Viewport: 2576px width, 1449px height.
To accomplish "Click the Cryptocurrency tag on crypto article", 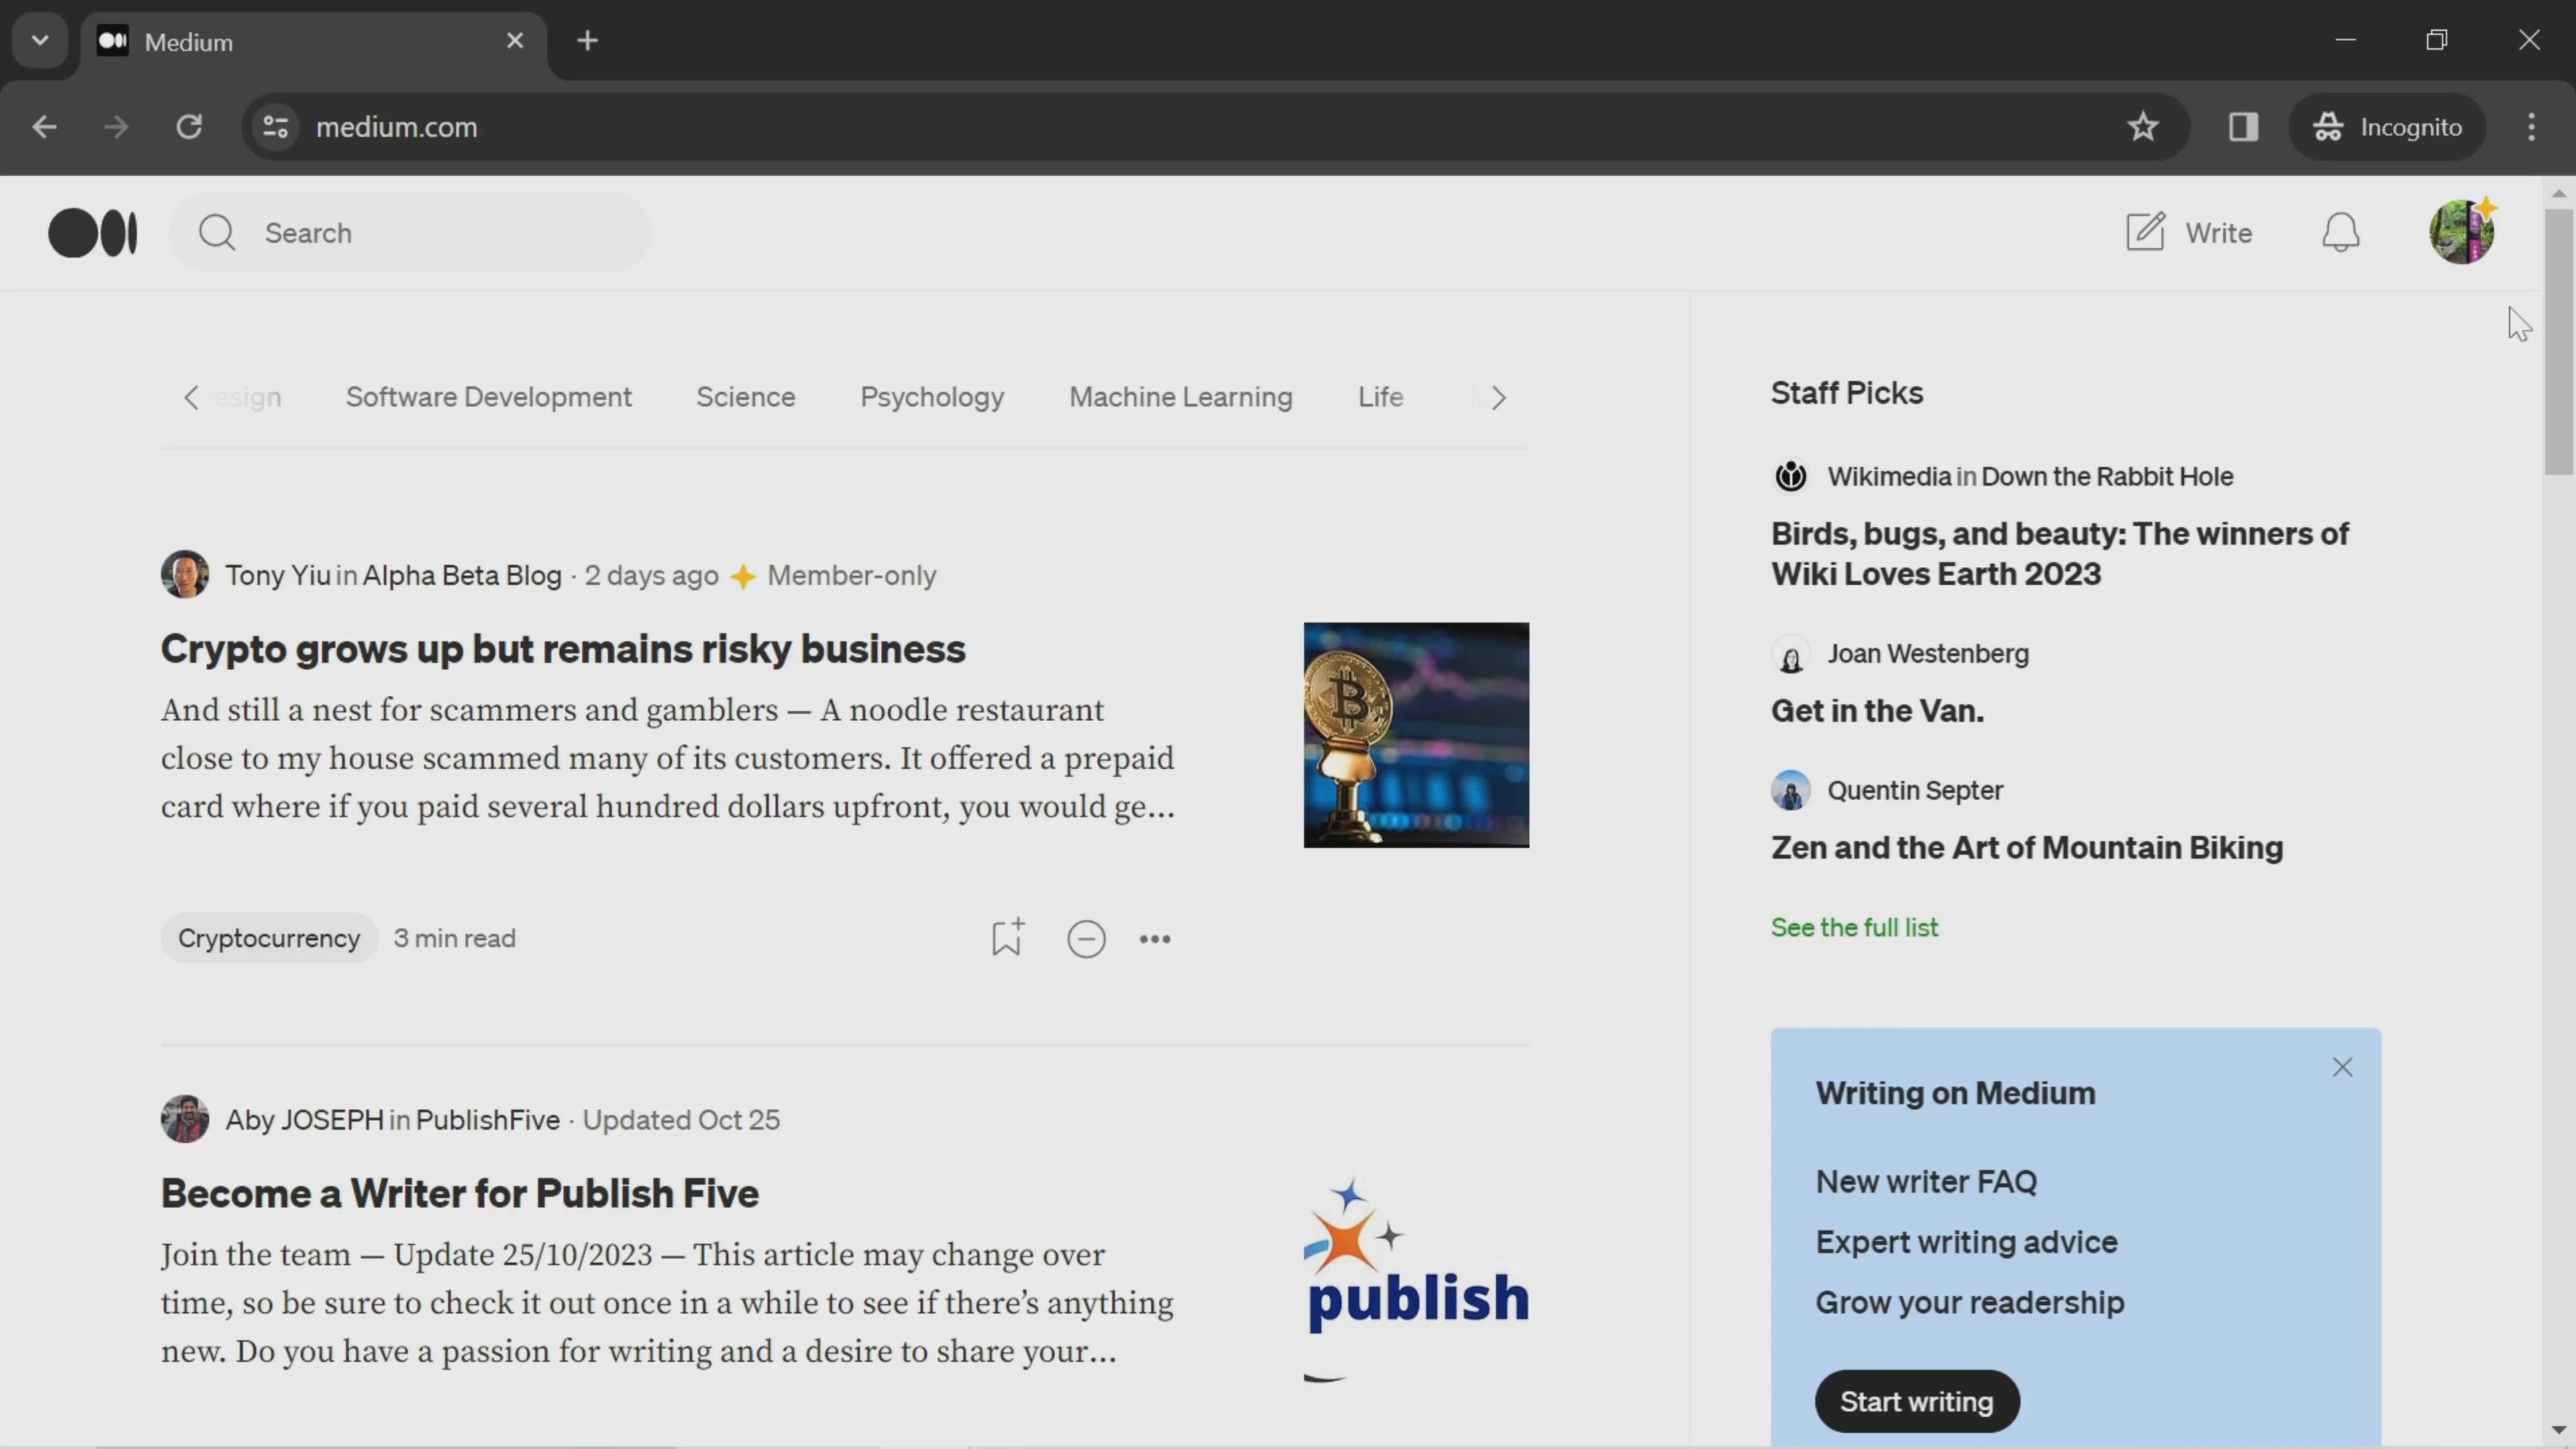I will tap(269, 938).
